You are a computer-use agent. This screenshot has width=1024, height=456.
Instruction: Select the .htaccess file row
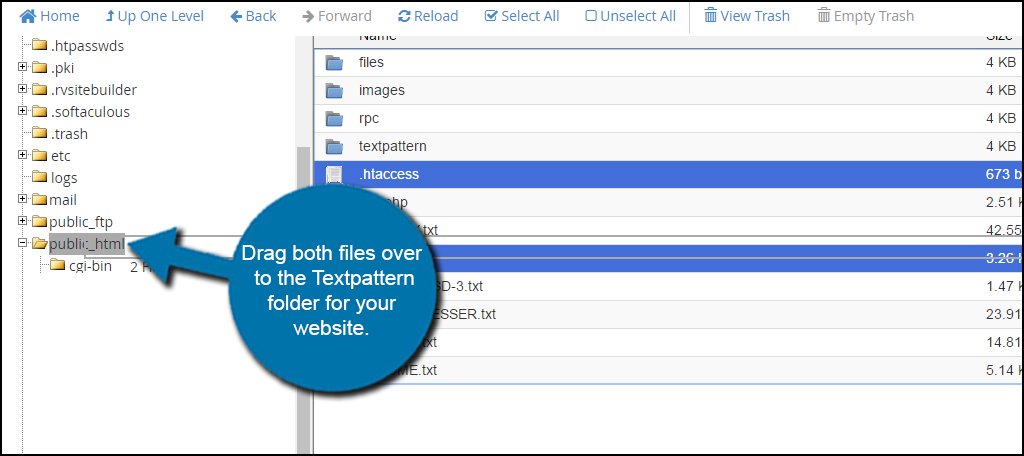pos(388,174)
